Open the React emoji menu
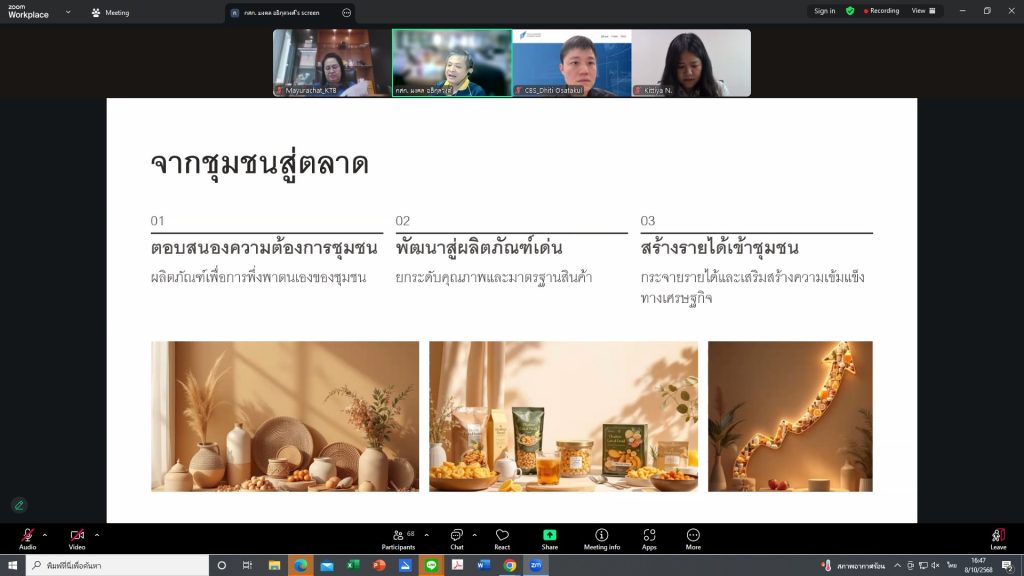 pos(502,538)
